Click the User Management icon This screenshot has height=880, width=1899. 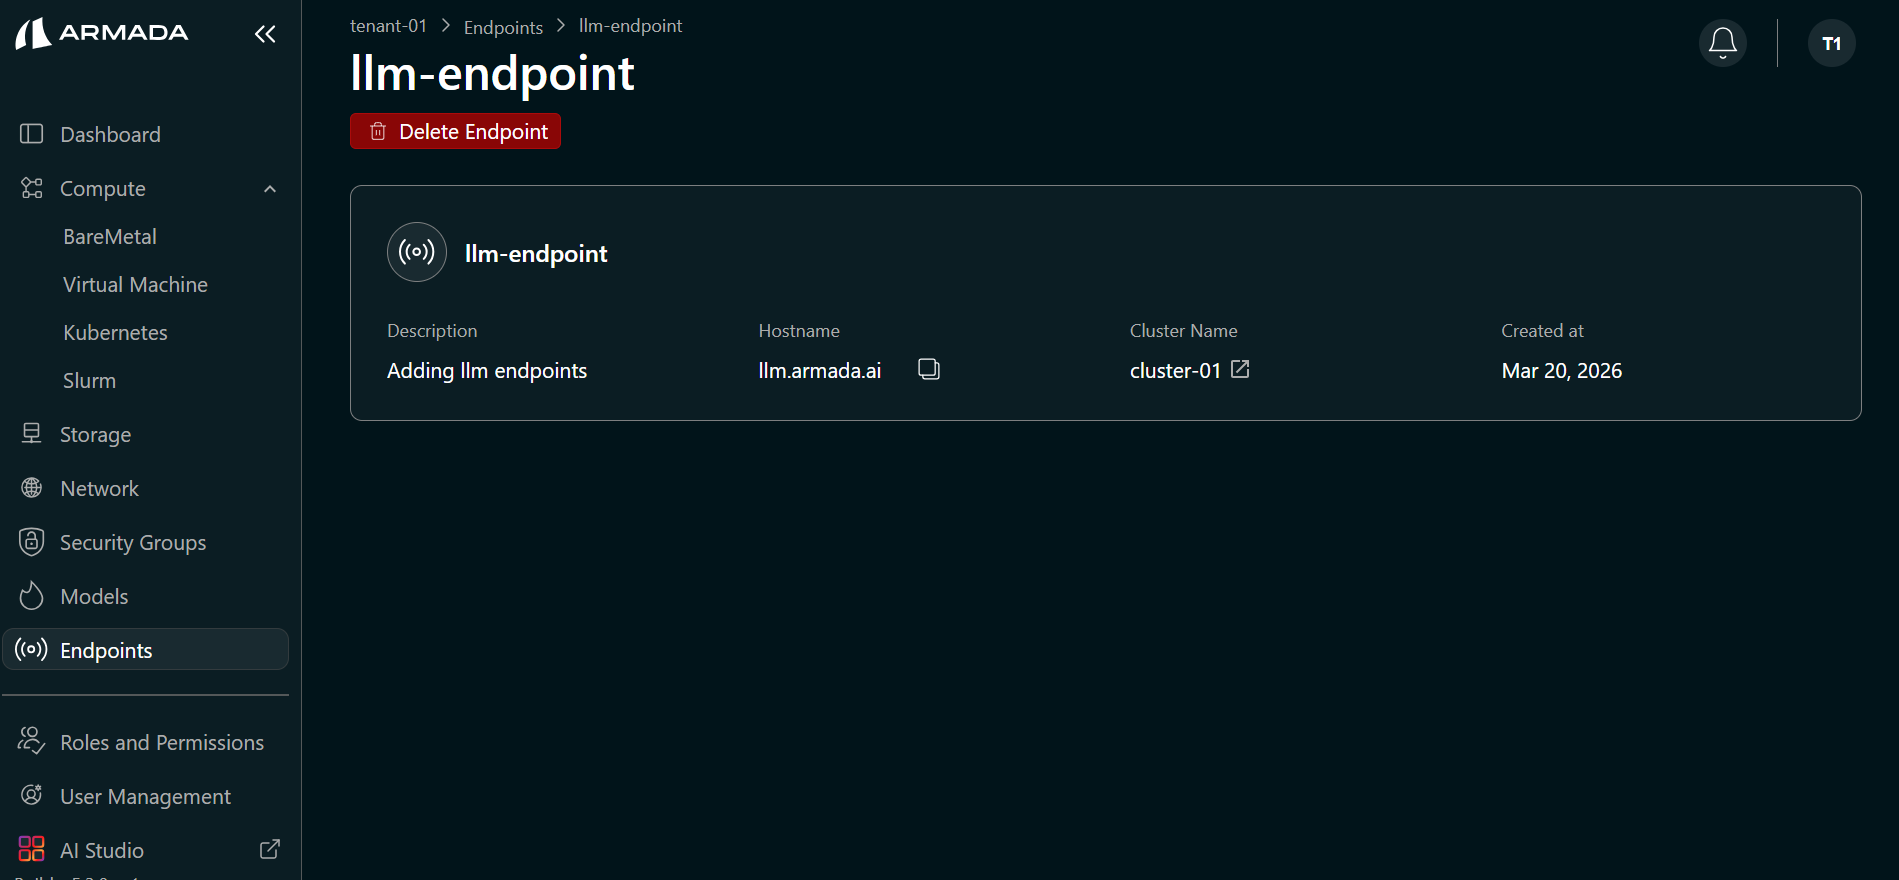[32, 795]
